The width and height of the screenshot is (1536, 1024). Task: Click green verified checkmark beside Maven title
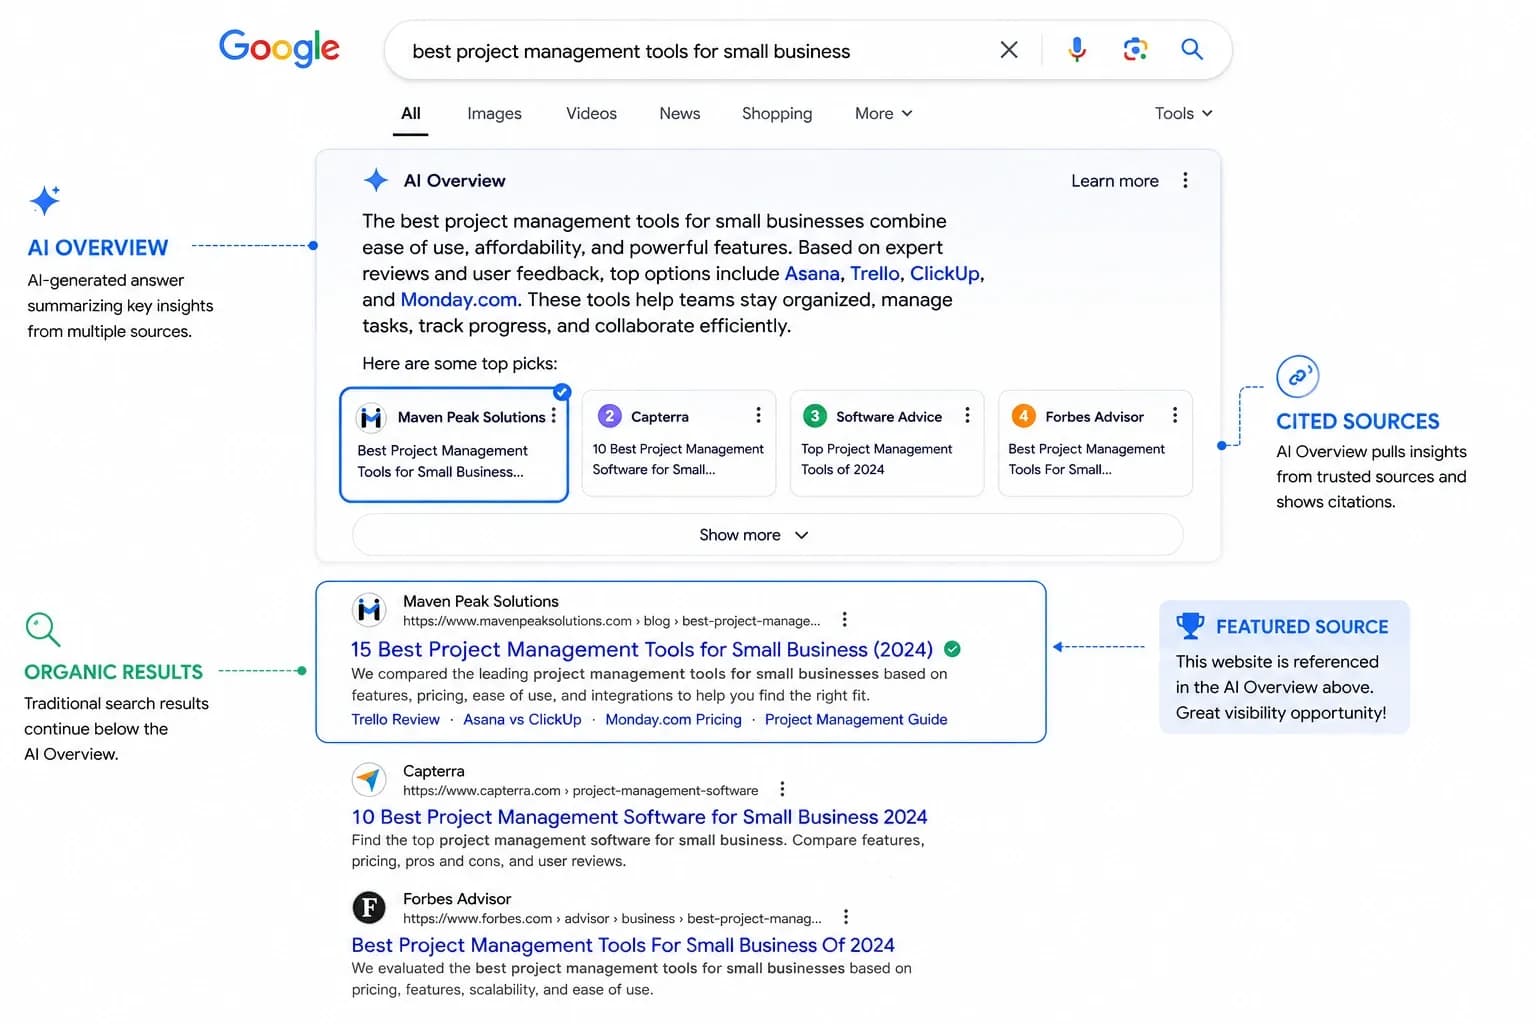(953, 649)
